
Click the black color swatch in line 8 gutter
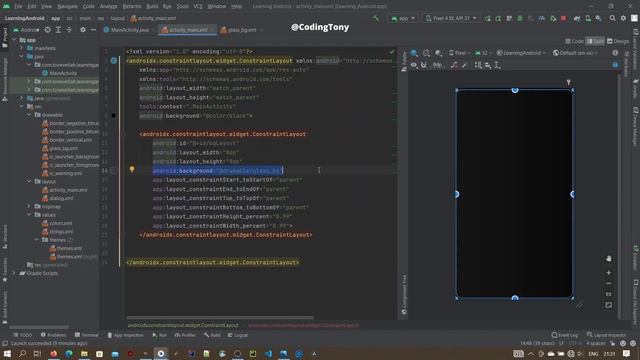click(x=113, y=116)
